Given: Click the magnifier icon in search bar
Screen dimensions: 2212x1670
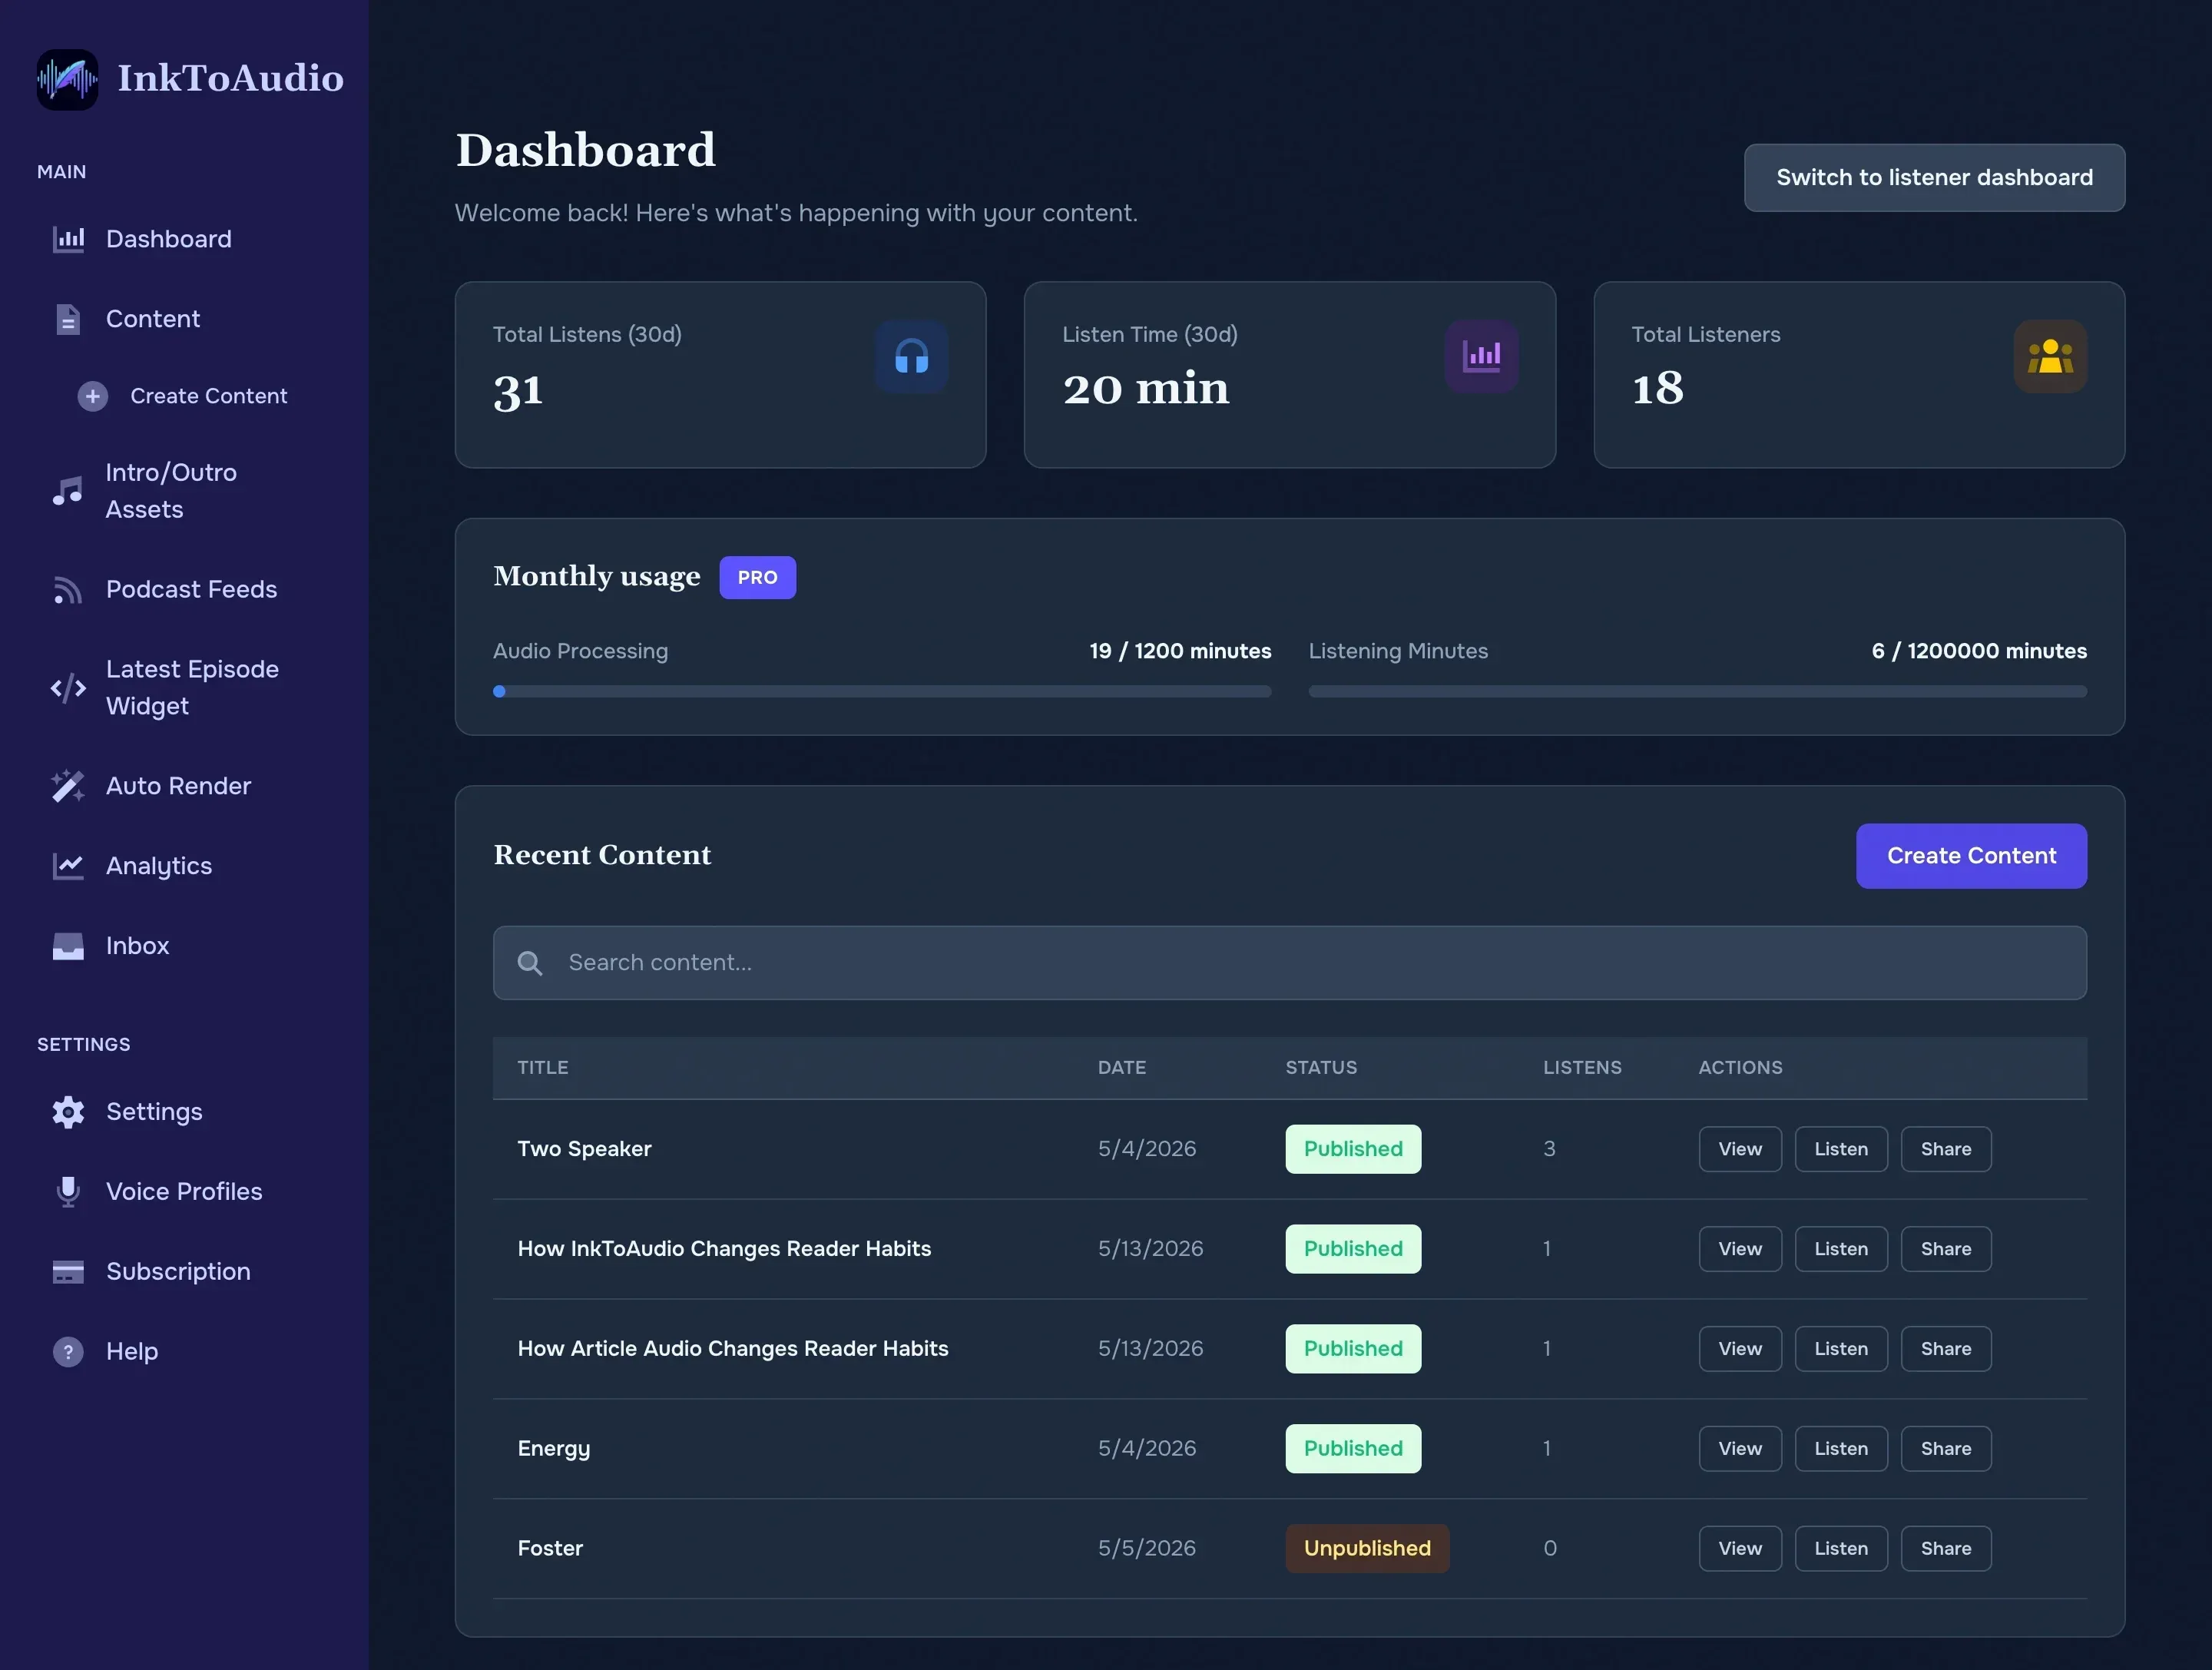Looking at the screenshot, I should (530, 963).
